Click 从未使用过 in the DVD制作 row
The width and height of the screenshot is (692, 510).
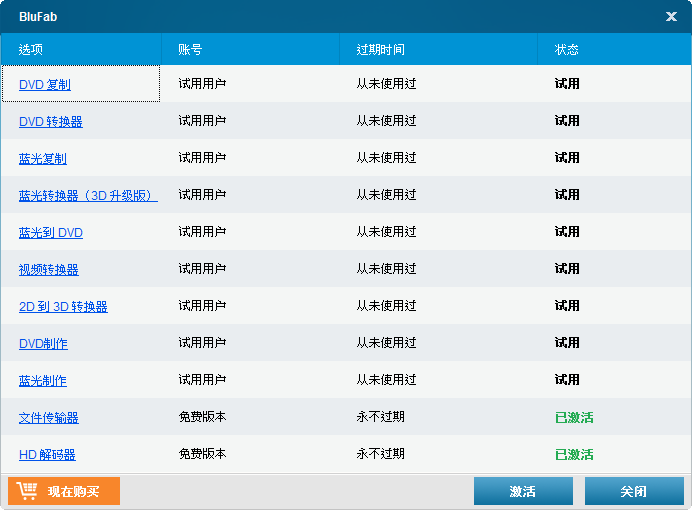point(387,343)
